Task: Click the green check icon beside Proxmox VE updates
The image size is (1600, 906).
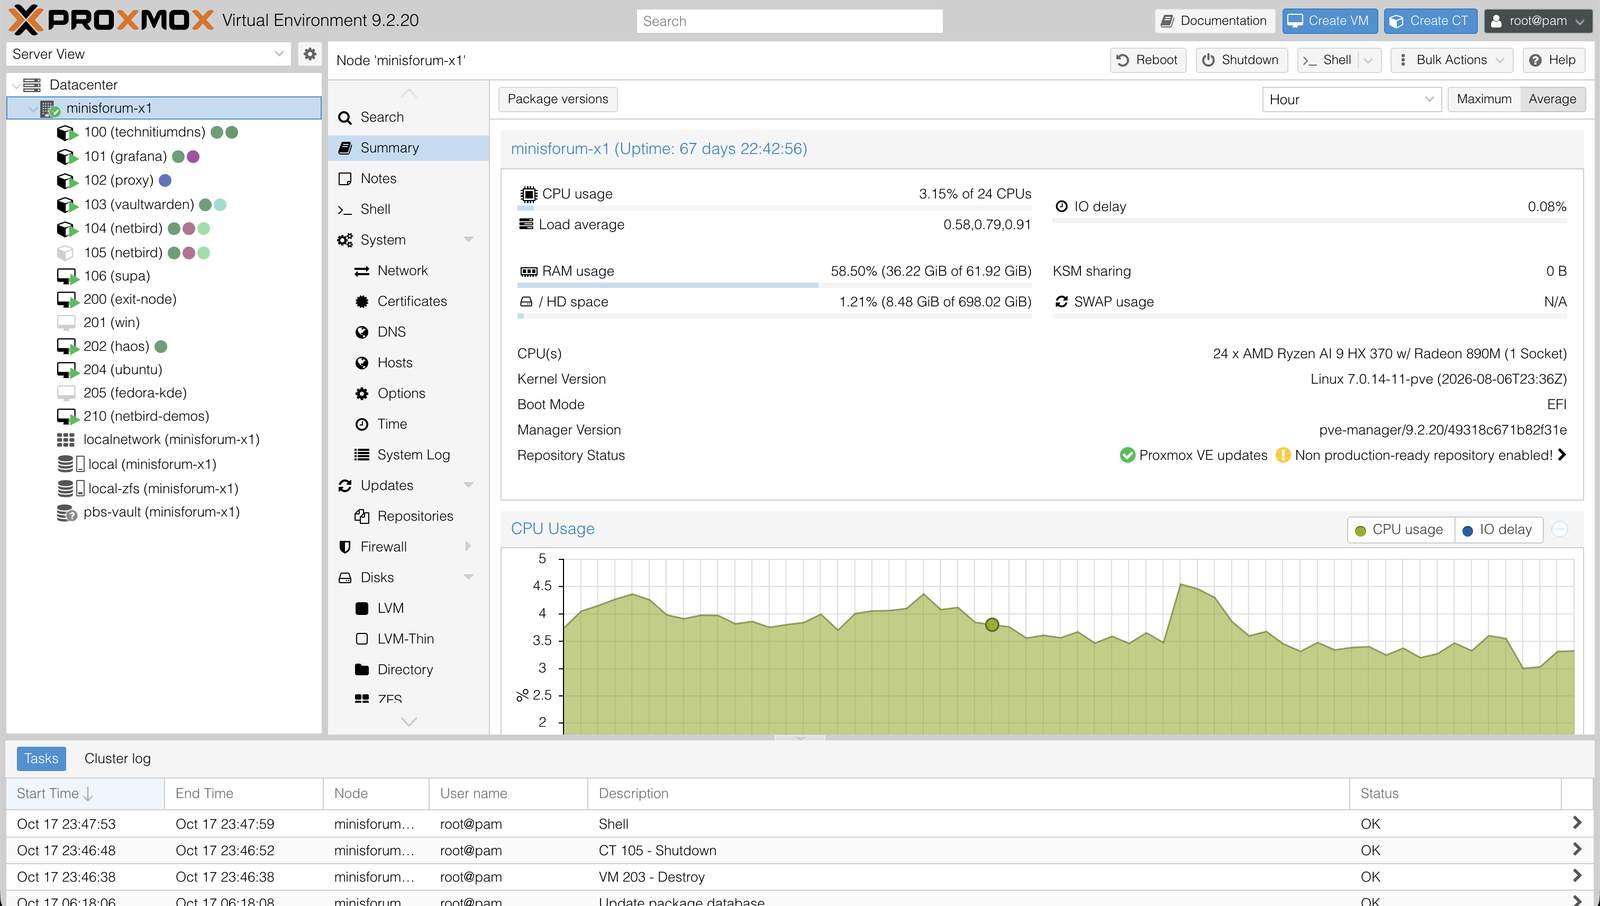Action: (x=1127, y=456)
